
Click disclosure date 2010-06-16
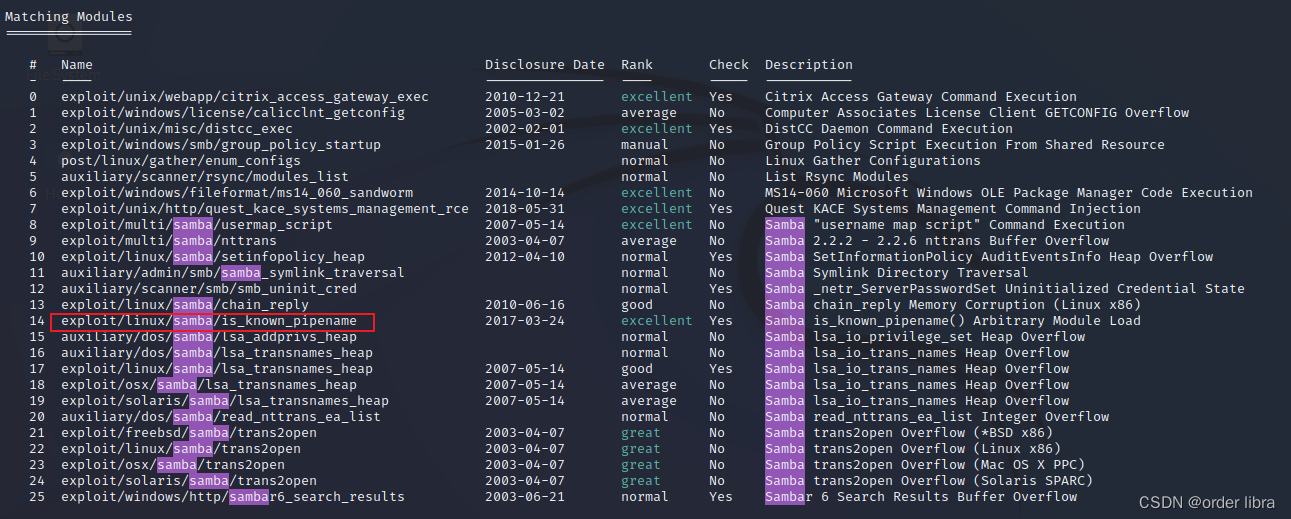tap(525, 305)
